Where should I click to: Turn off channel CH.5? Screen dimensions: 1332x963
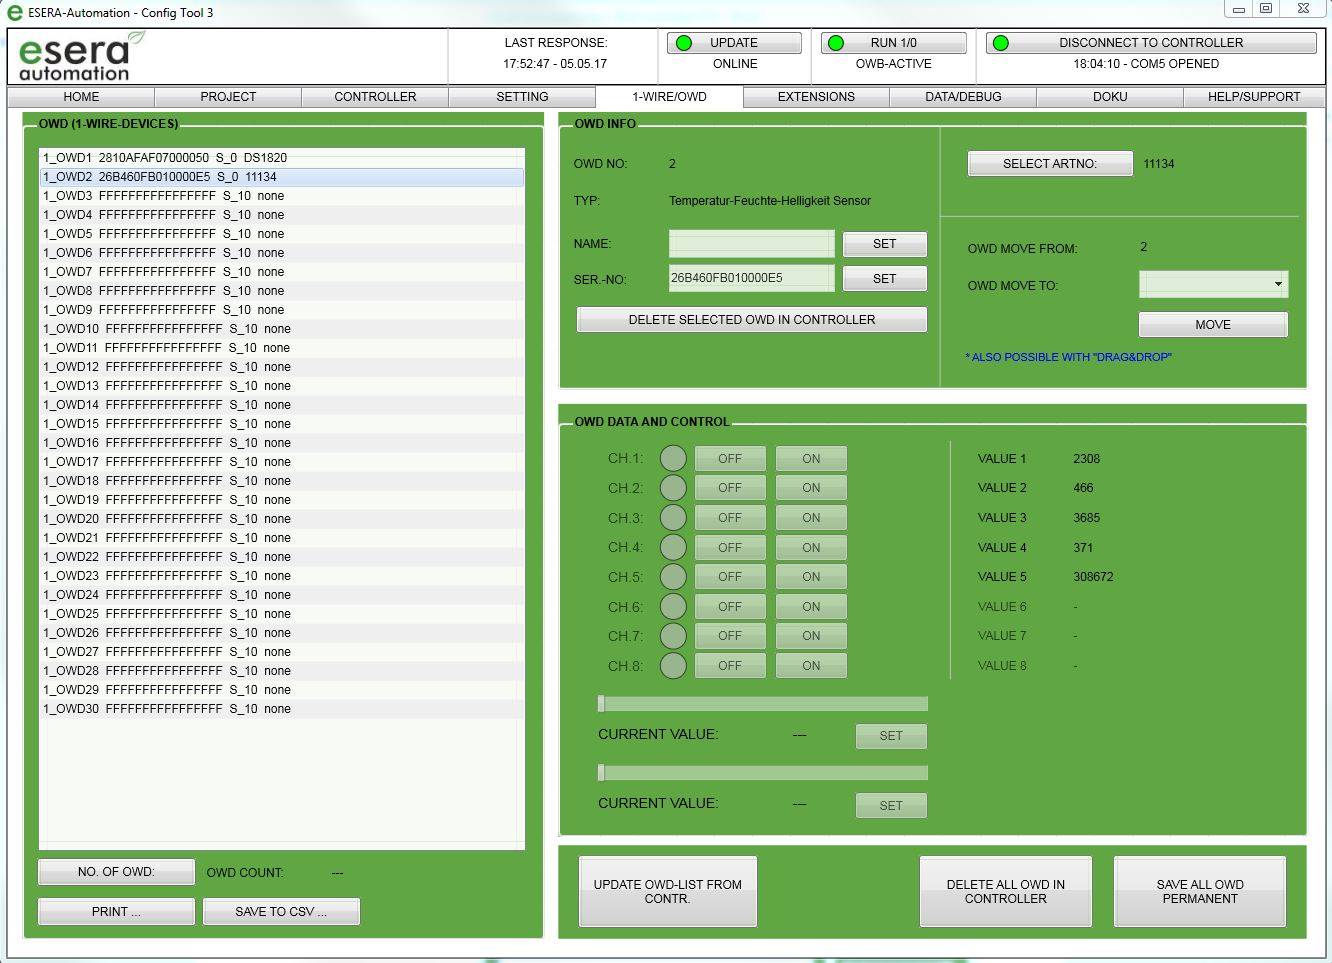tap(729, 576)
